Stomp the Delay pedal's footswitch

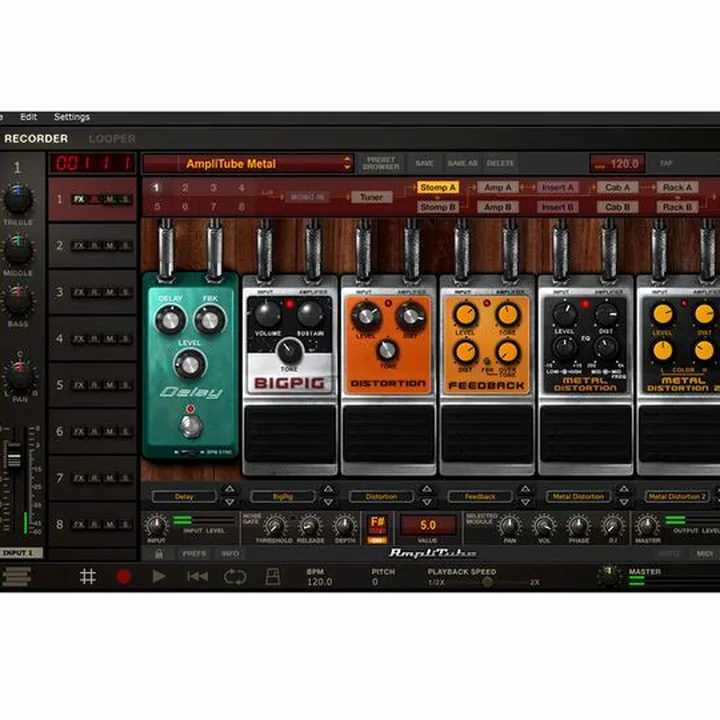191,426
